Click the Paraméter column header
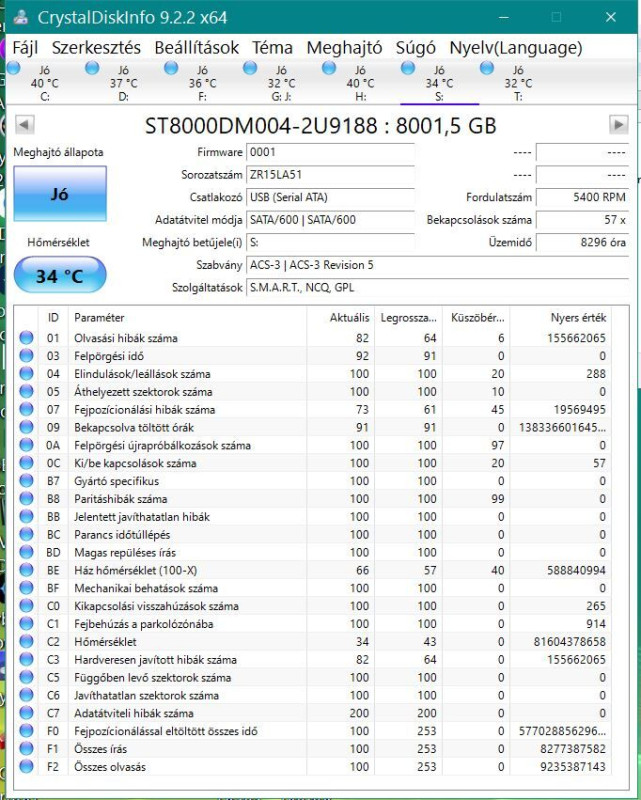This screenshot has width=641, height=800. click(187, 317)
